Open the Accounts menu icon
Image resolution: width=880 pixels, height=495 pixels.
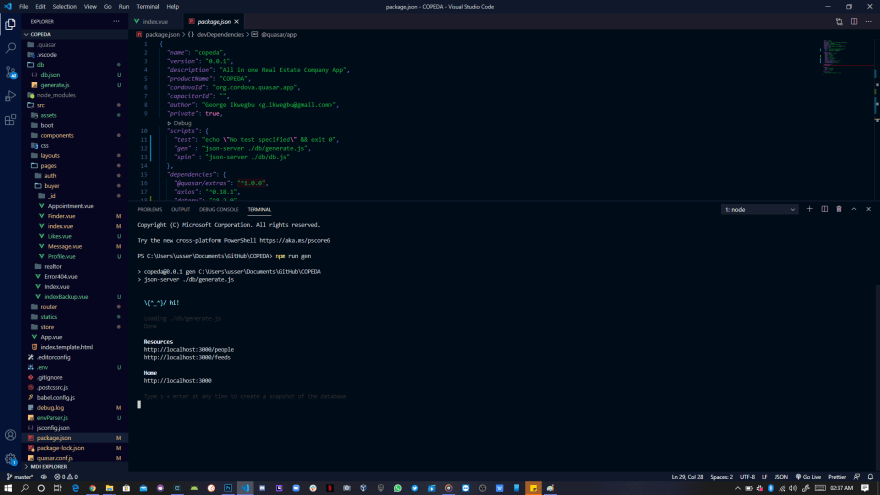(10, 435)
